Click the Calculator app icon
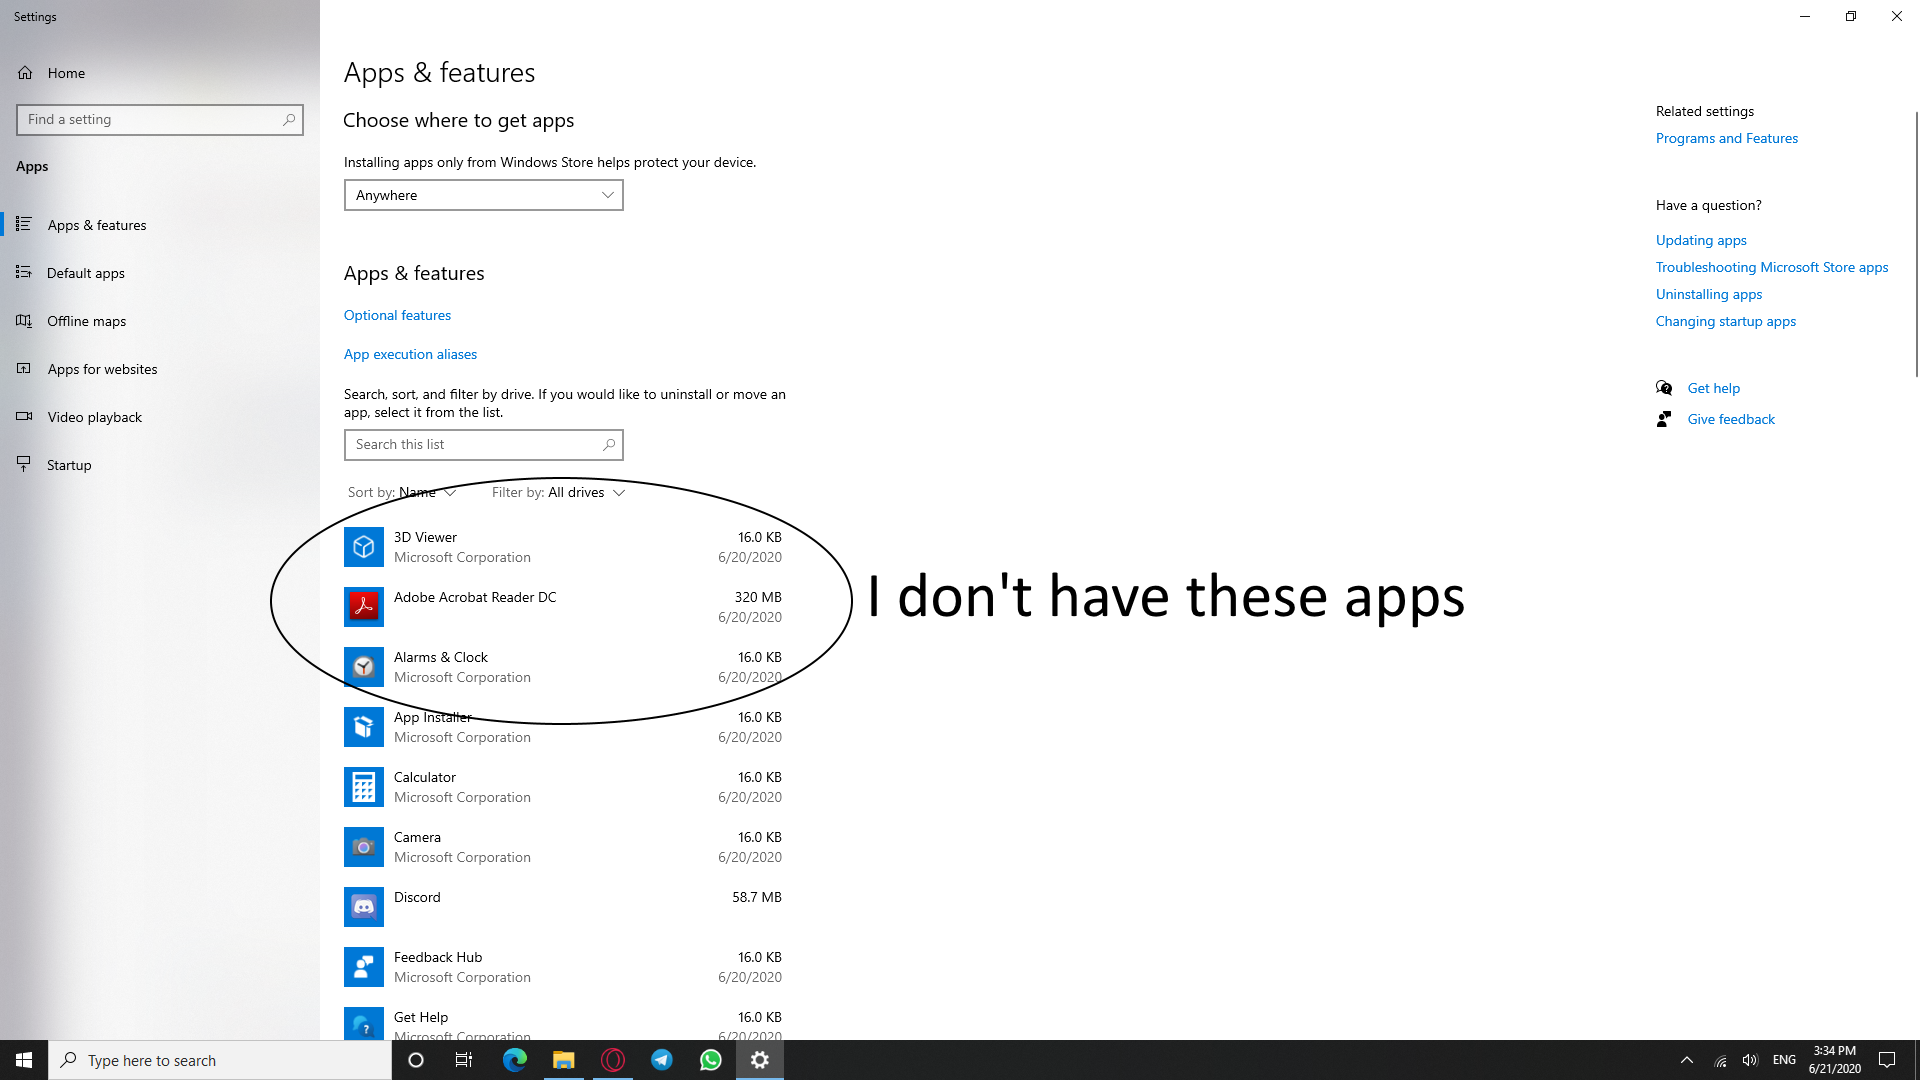The height and width of the screenshot is (1080, 1920). [364, 787]
